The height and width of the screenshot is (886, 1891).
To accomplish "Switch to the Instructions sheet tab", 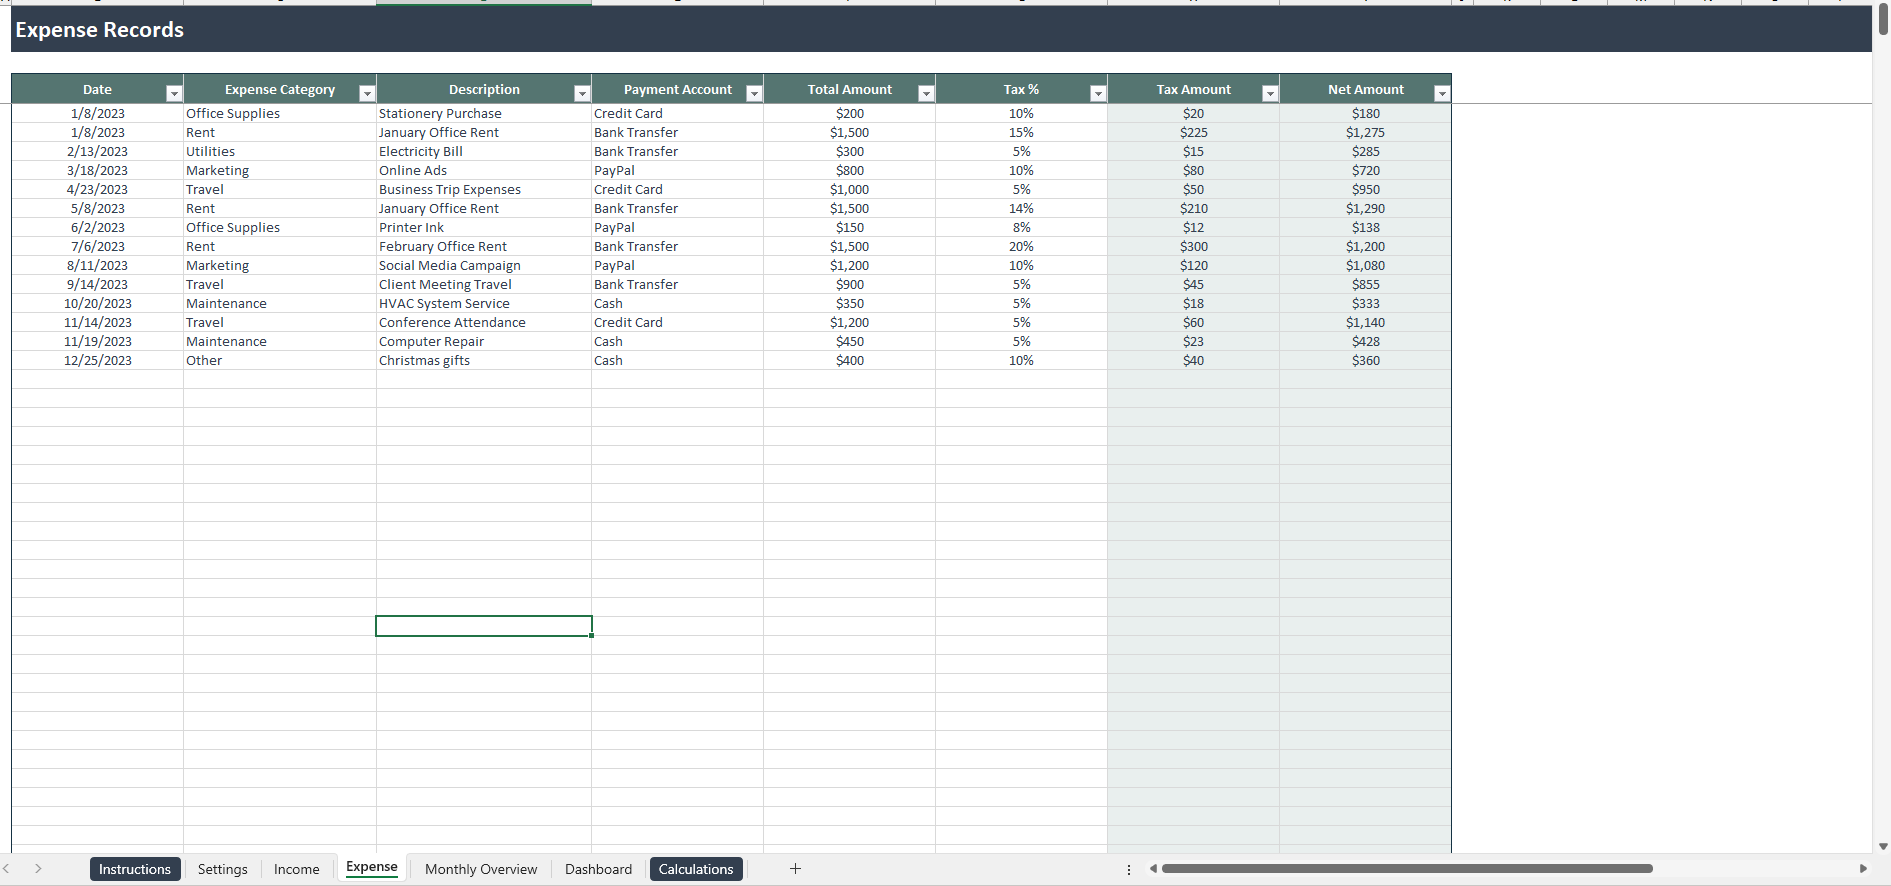I will [135, 869].
